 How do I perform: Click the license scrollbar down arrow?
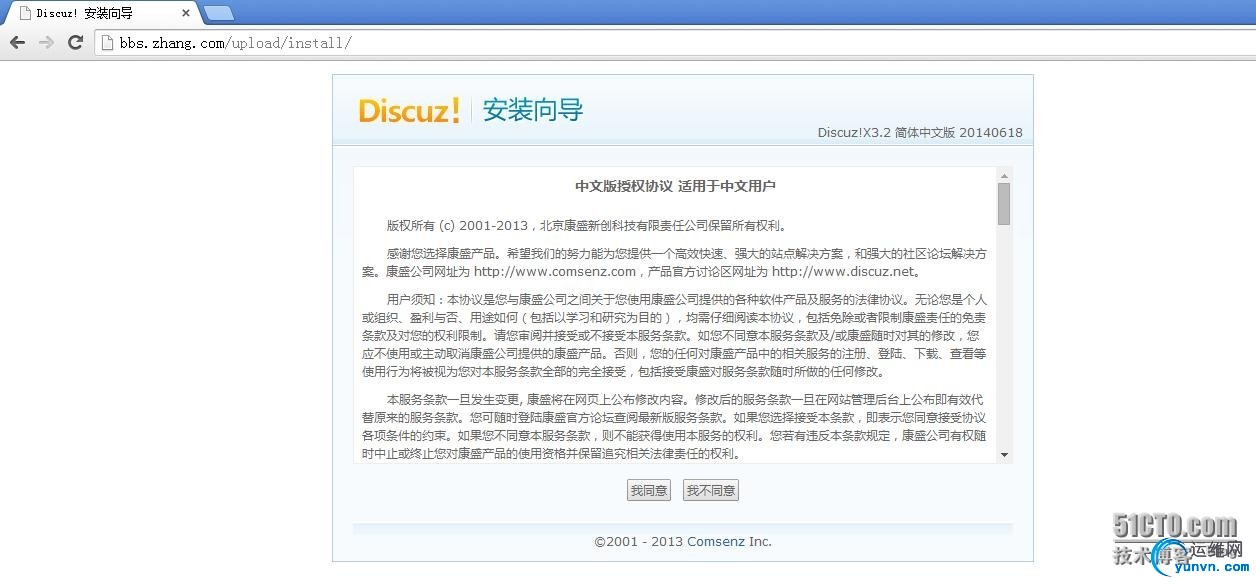1004,455
